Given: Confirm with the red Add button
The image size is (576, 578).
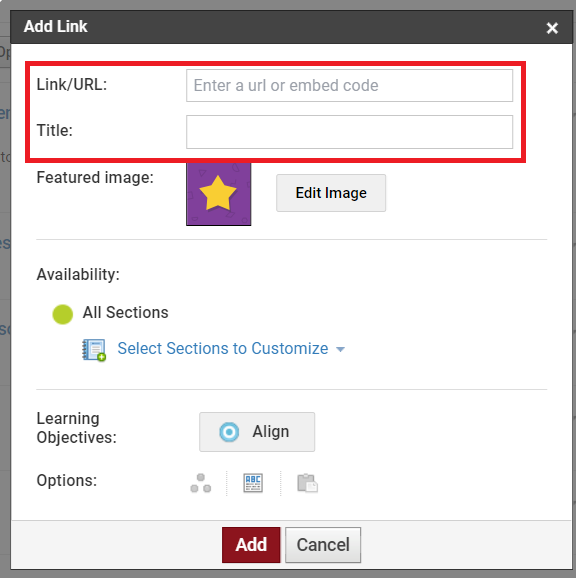Looking at the screenshot, I should click(251, 545).
